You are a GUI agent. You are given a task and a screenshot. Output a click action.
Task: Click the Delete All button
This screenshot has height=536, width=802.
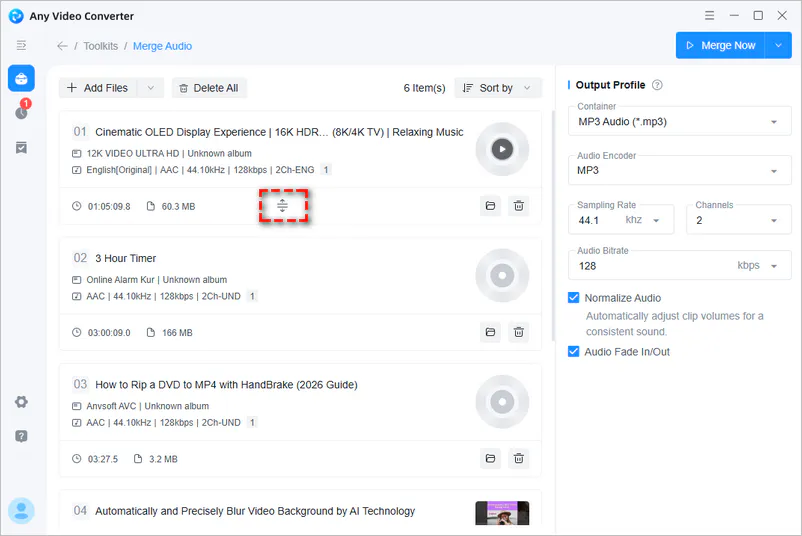coord(209,88)
